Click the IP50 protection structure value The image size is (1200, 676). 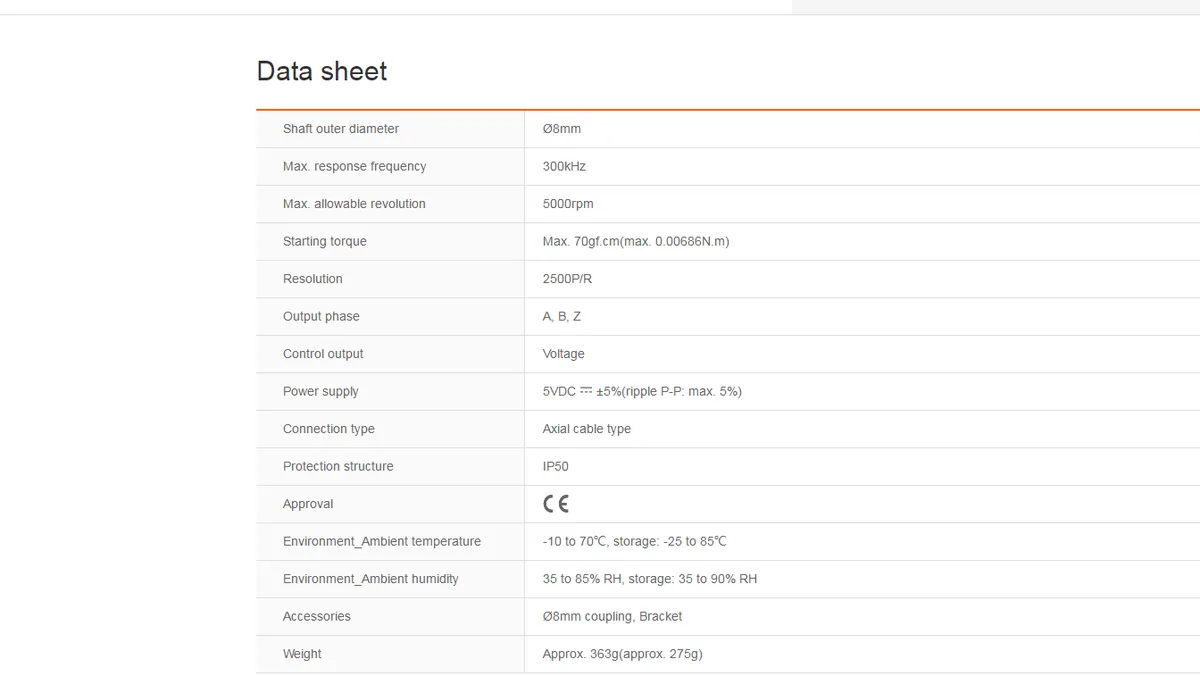tap(556, 466)
